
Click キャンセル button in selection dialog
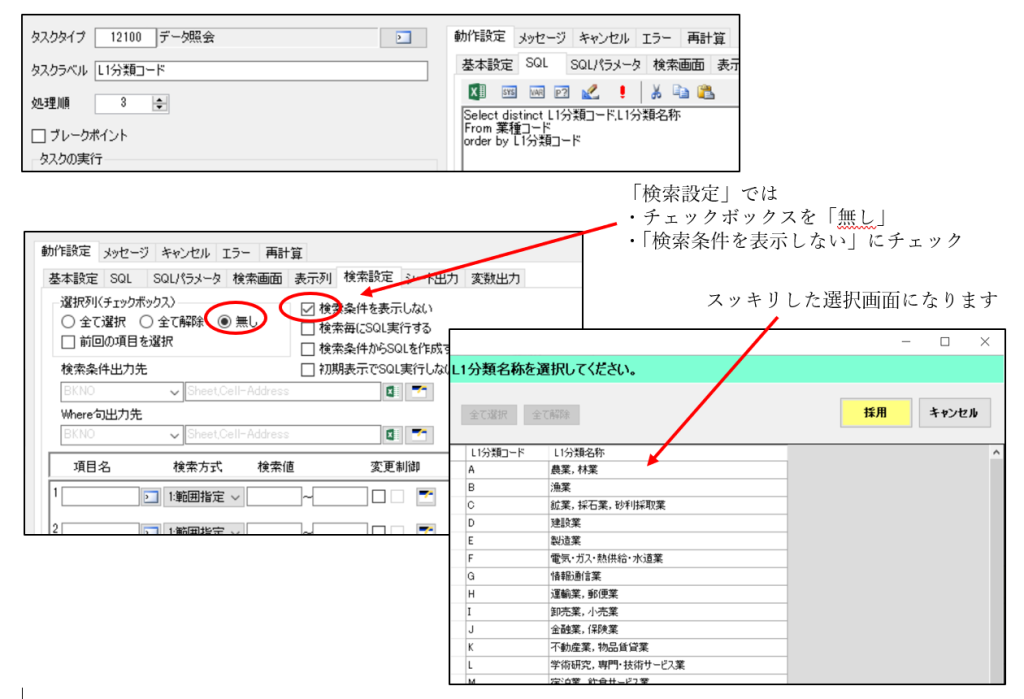(954, 413)
